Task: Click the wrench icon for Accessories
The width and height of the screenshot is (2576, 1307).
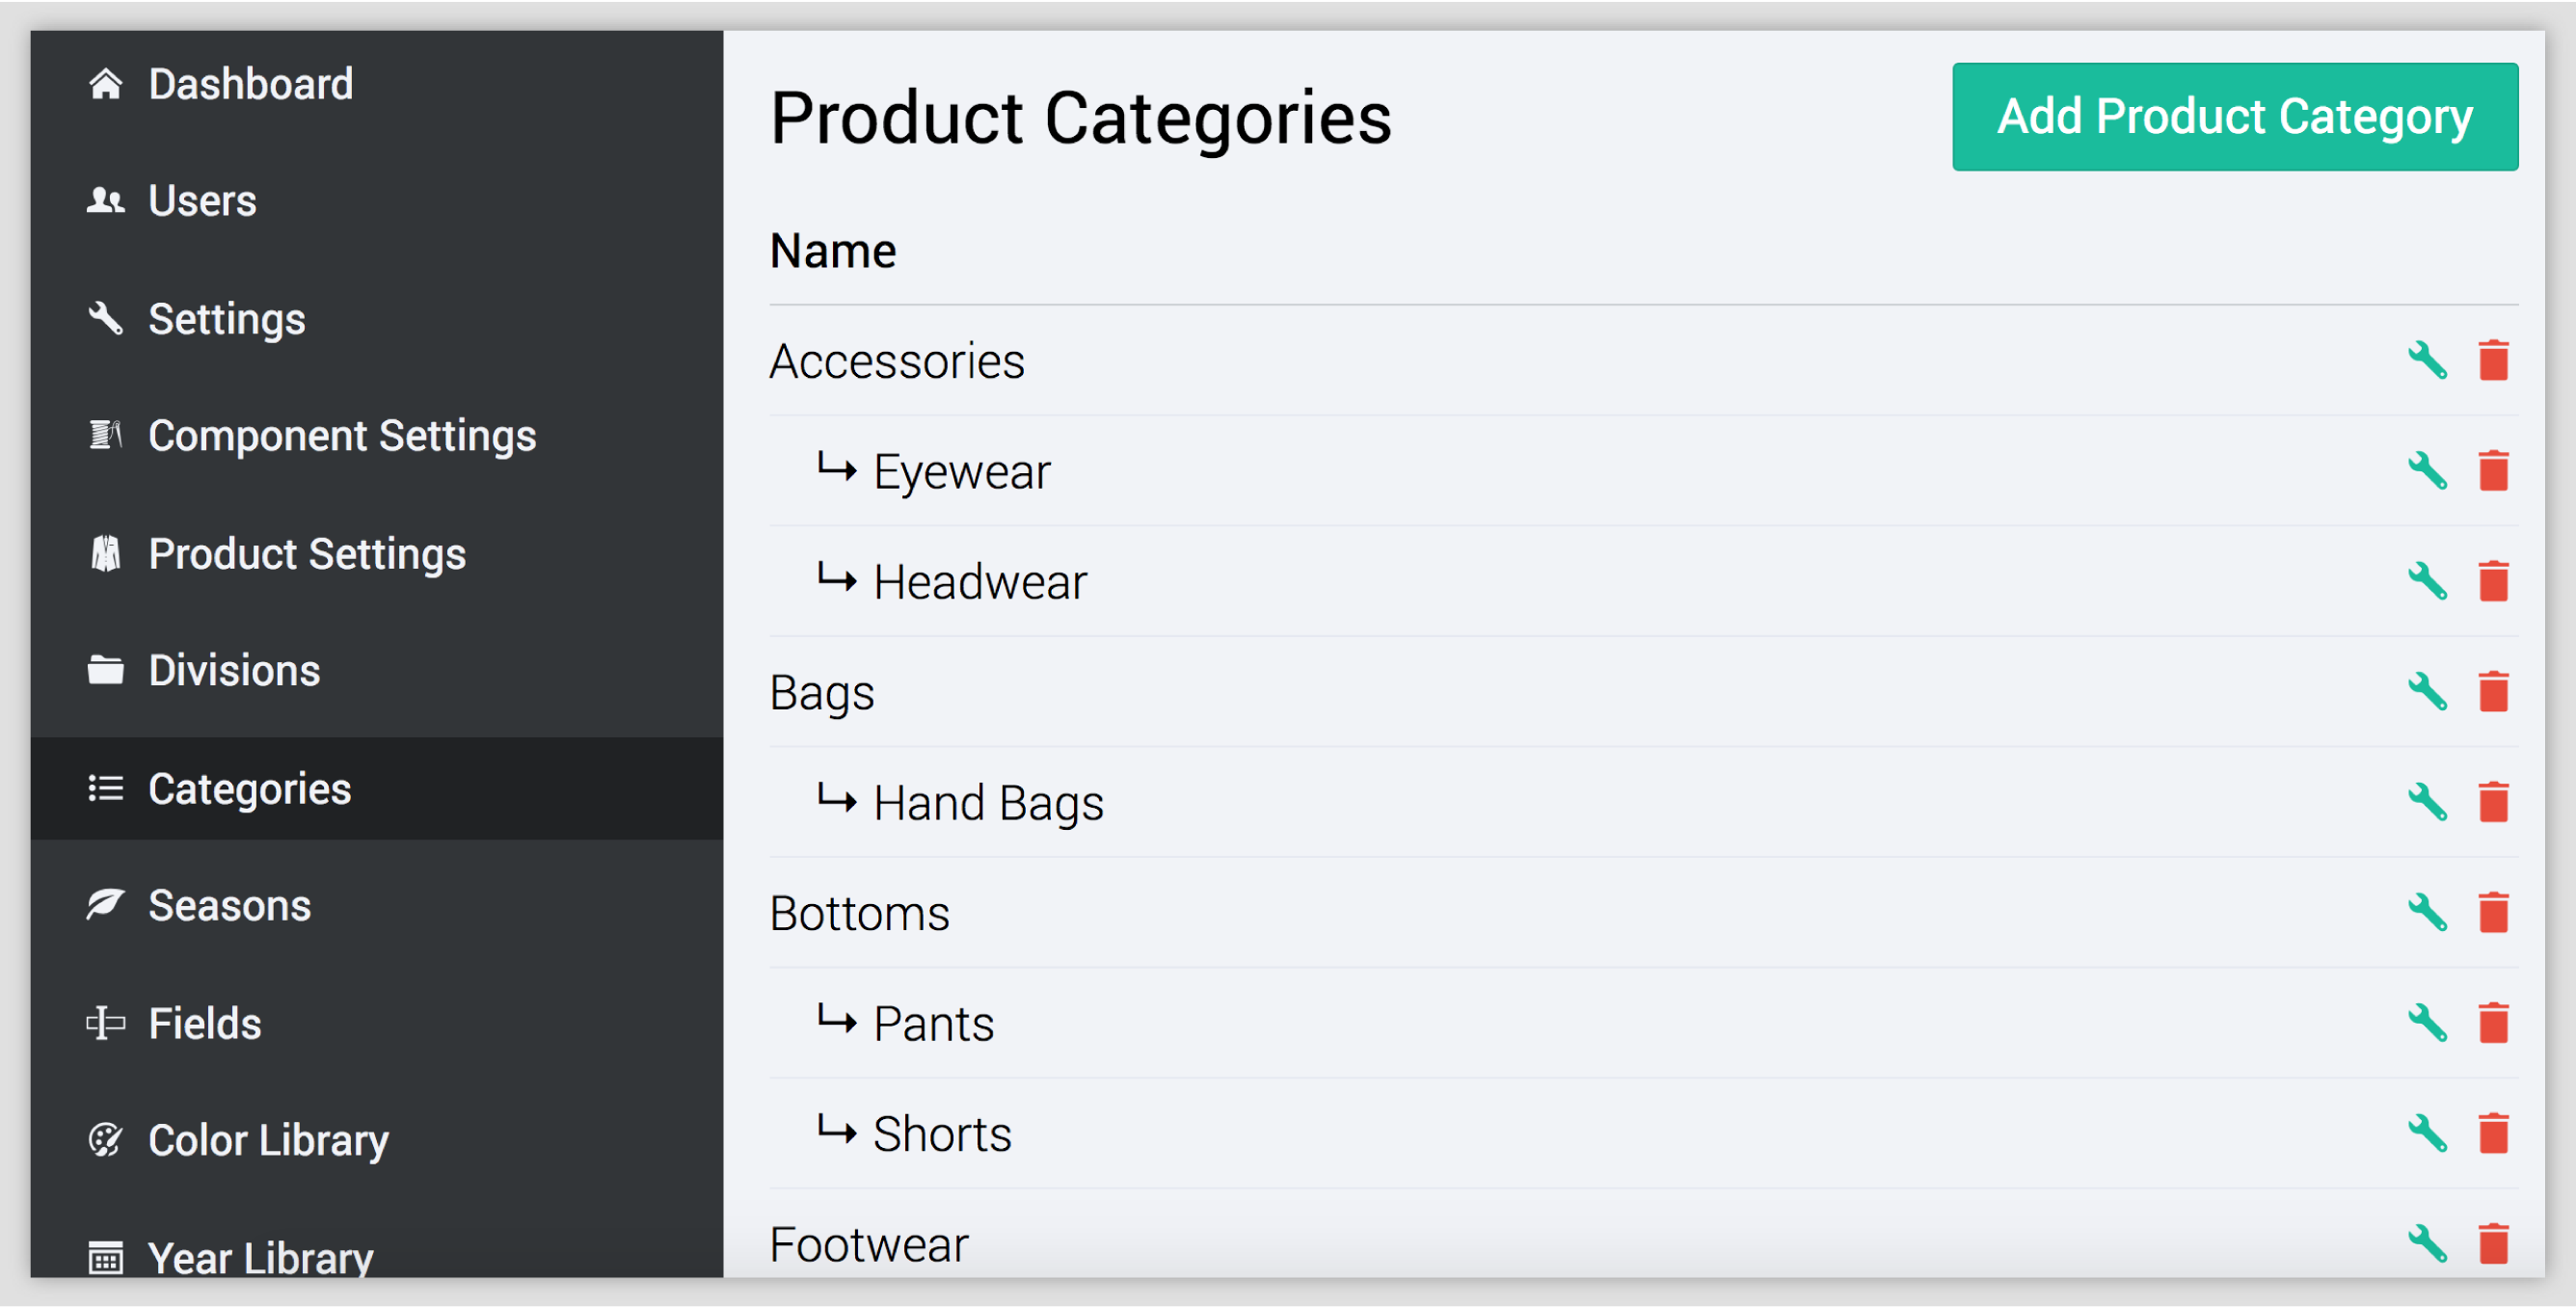Action: 2427,361
